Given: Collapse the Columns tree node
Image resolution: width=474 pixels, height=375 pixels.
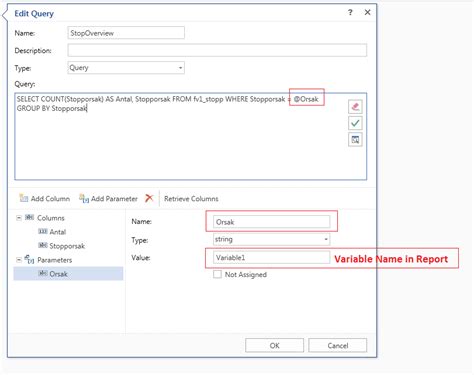Looking at the screenshot, I should (x=19, y=218).
